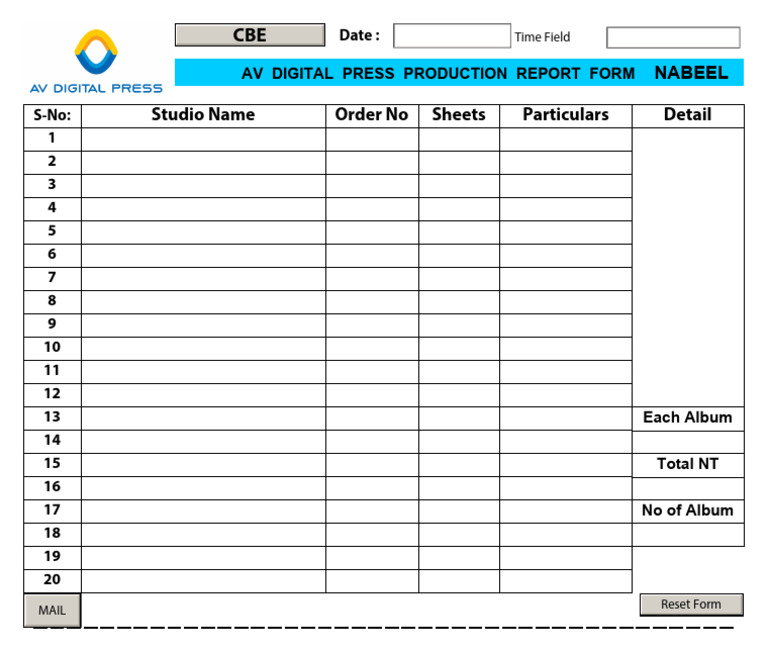Click the Time Field label

542,37
